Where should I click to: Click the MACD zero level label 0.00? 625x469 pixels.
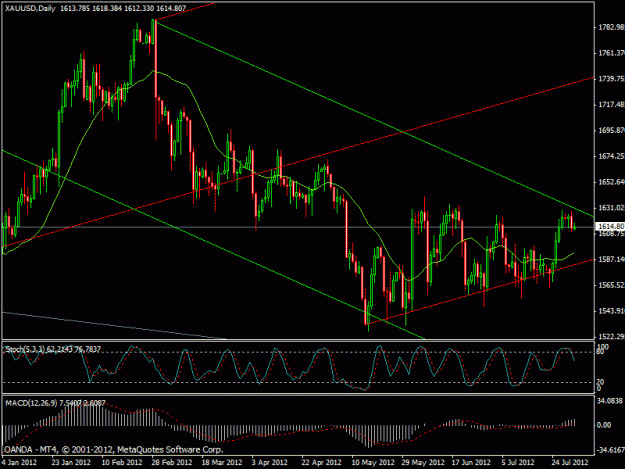604,425
